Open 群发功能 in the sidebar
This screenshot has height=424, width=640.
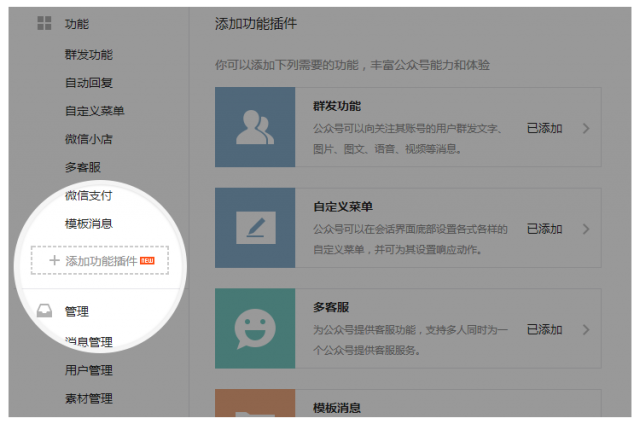(89, 55)
